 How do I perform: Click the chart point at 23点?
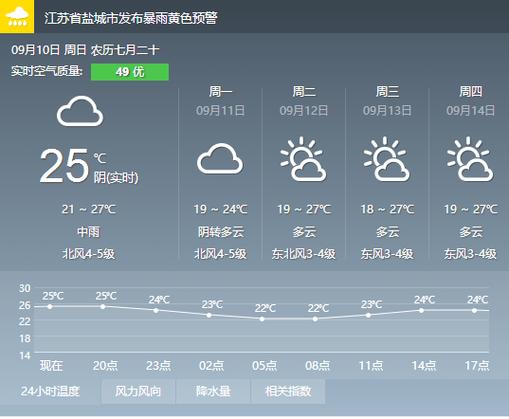[x=156, y=310]
